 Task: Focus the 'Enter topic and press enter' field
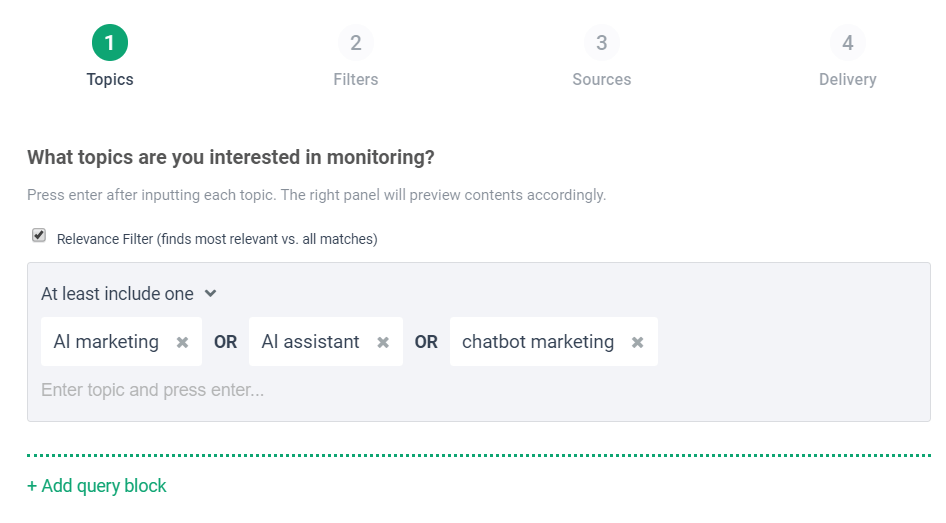pyautogui.click(x=300, y=390)
